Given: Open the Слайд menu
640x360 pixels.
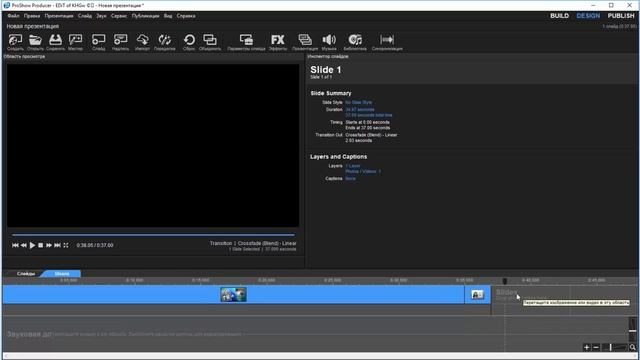Looking at the screenshot, I should tap(85, 16).
